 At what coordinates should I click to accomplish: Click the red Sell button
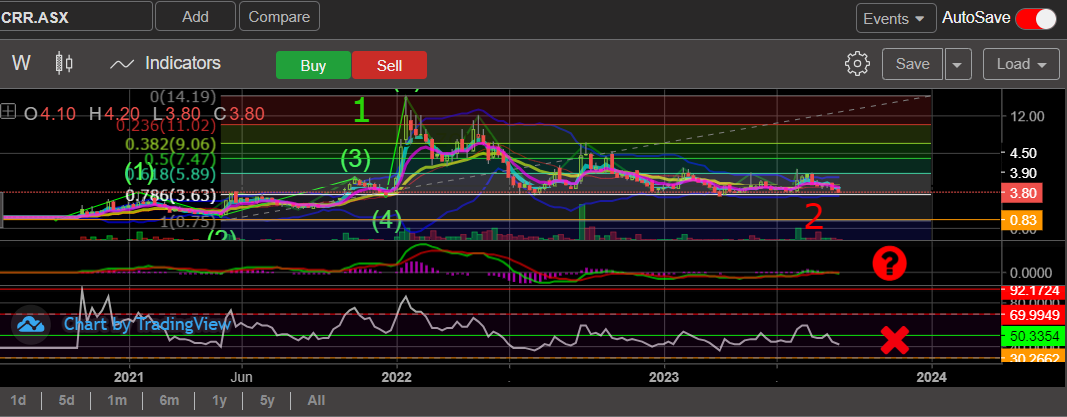(x=389, y=65)
